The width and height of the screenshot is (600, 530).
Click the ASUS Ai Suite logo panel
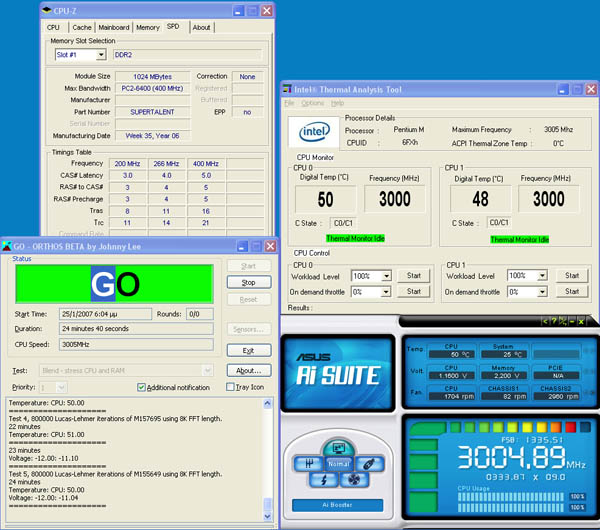coord(339,373)
